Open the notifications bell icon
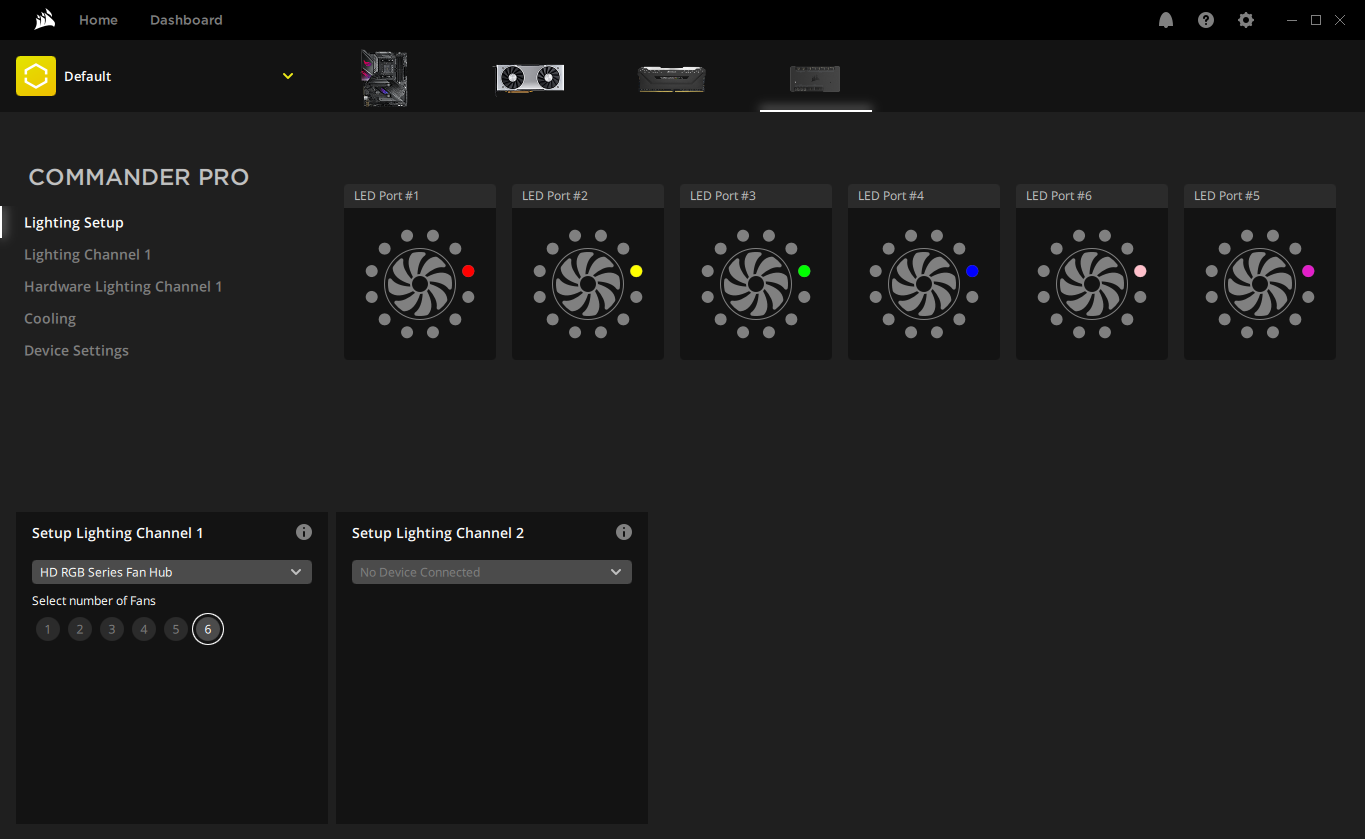The width and height of the screenshot is (1365, 839). 1166,20
